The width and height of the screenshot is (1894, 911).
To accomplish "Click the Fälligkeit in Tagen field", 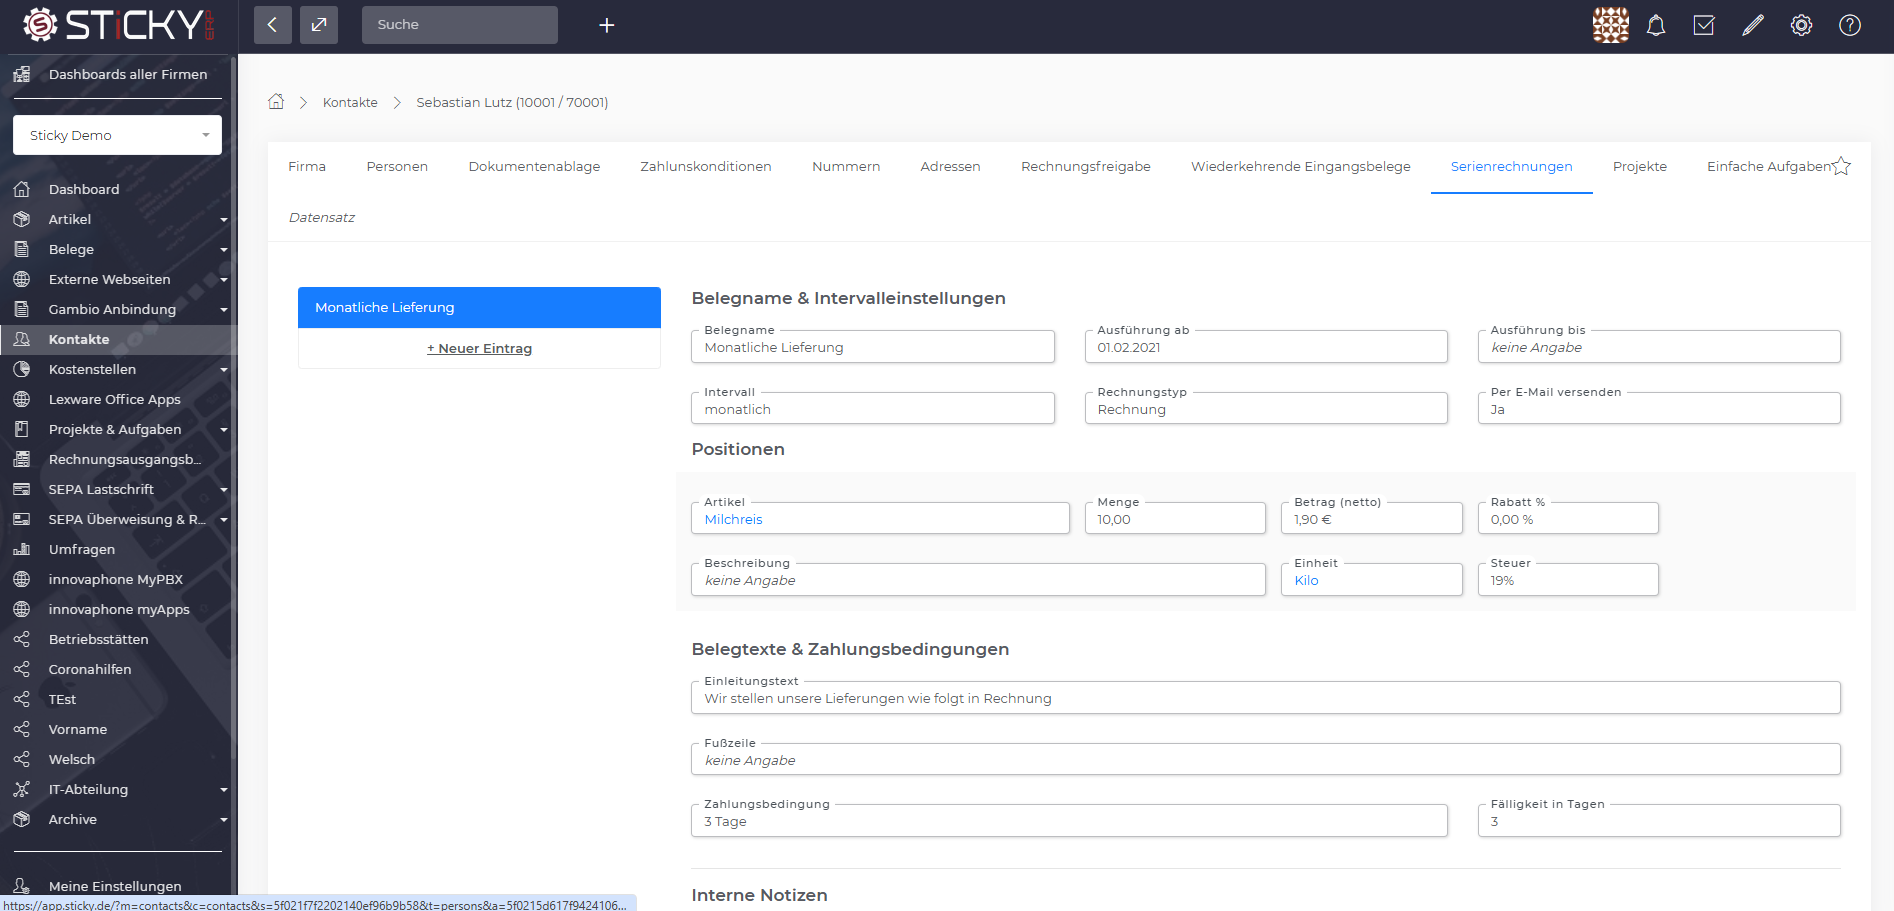I will (x=1659, y=820).
